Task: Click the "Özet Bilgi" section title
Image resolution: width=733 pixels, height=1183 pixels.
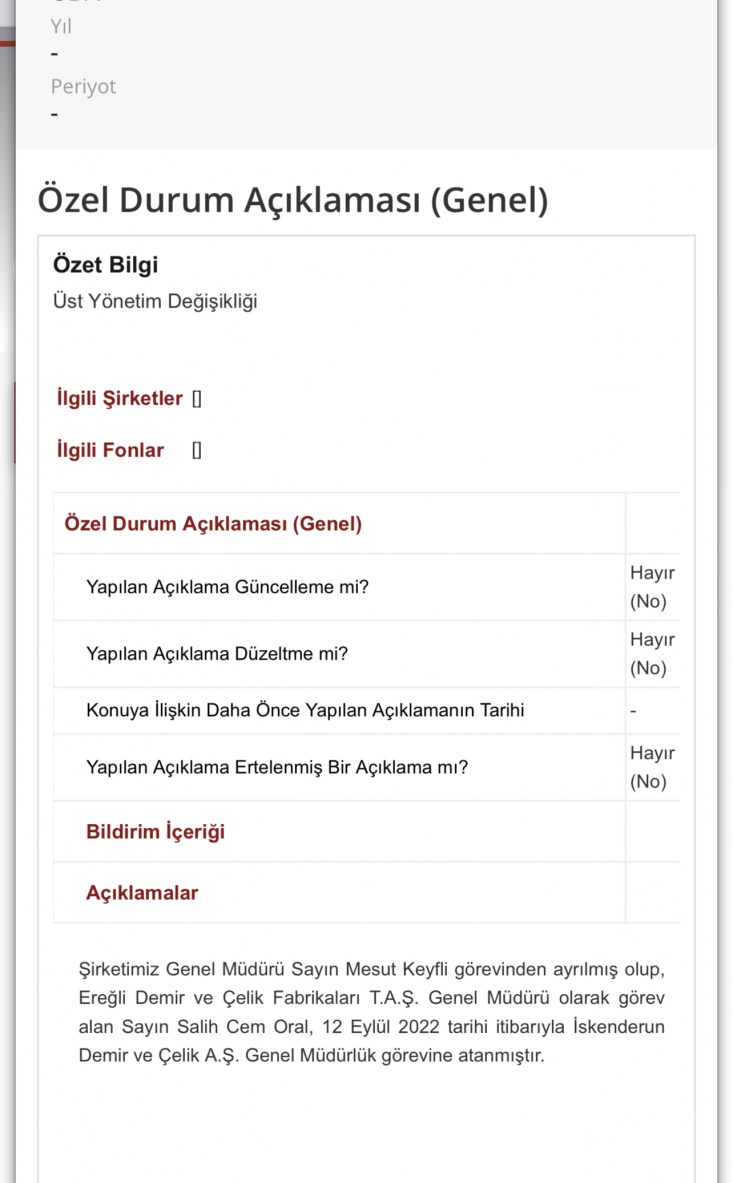Action: click(105, 265)
